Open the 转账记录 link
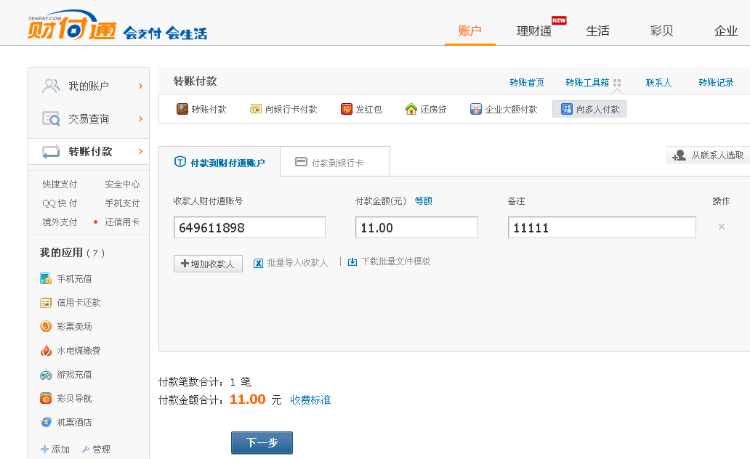Screen dimensions: 750x459 click(x=716, y=82)
